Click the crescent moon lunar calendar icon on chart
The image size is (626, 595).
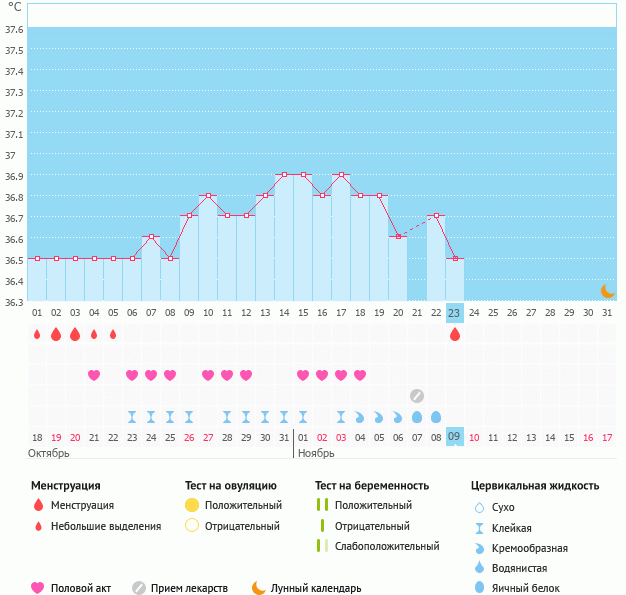(x=607, y=291)
